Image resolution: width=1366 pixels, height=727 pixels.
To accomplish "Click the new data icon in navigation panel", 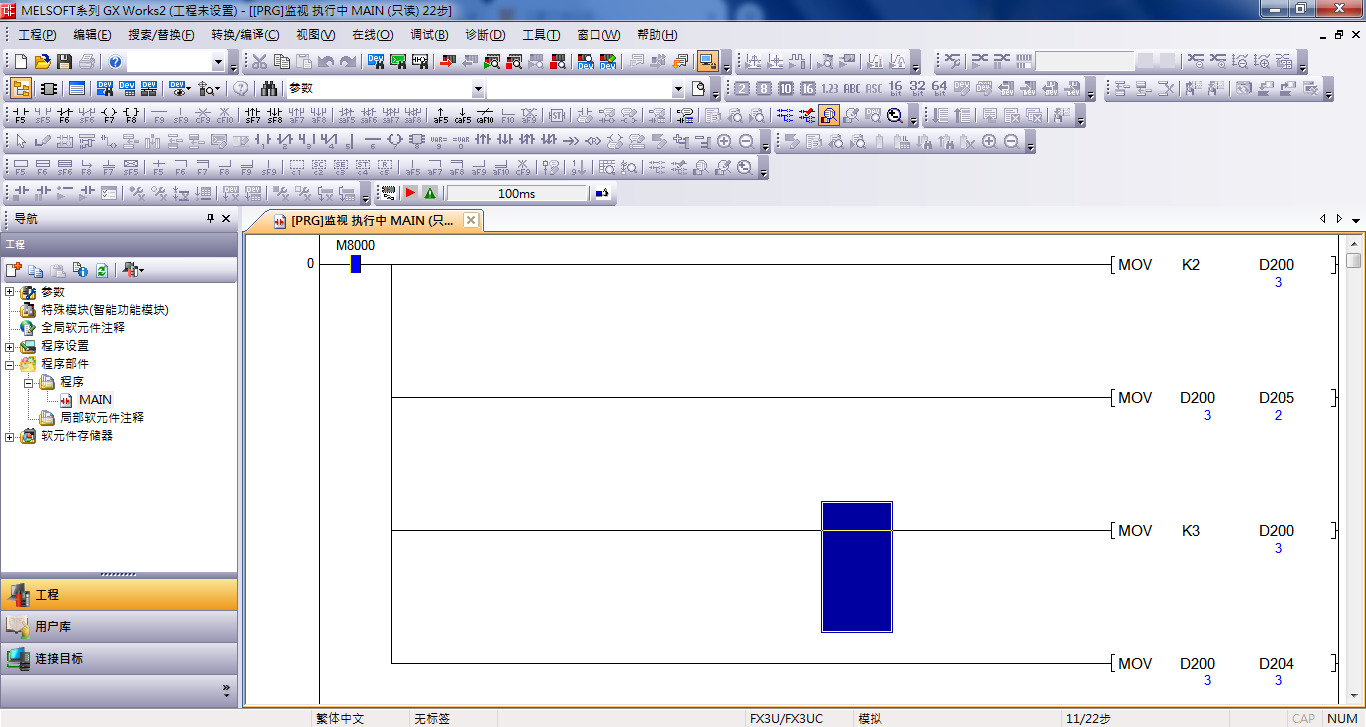I will click(x=14, y=270).
